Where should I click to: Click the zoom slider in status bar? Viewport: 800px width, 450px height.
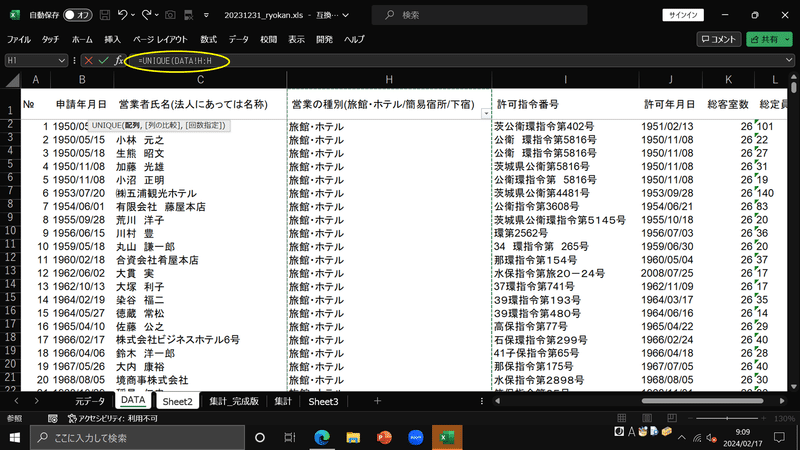(727, 418)
